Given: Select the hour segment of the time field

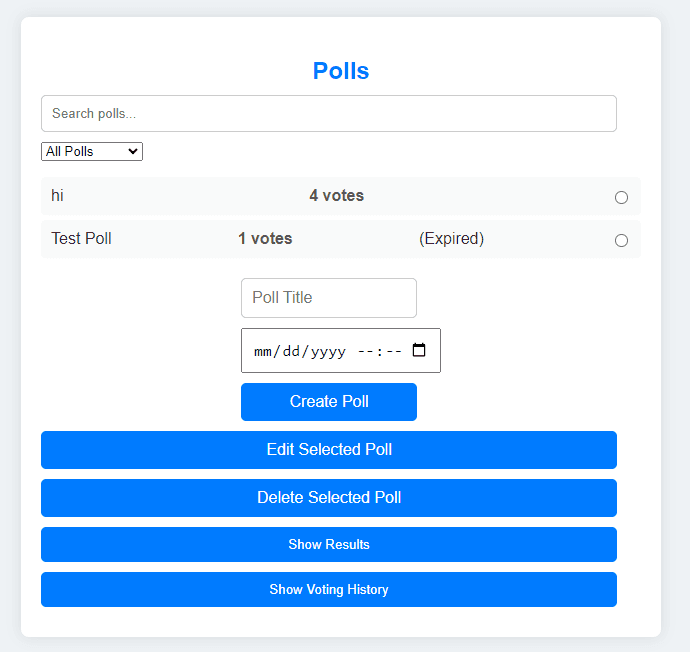Looking at the screenshot, I should tap(366, 352).
